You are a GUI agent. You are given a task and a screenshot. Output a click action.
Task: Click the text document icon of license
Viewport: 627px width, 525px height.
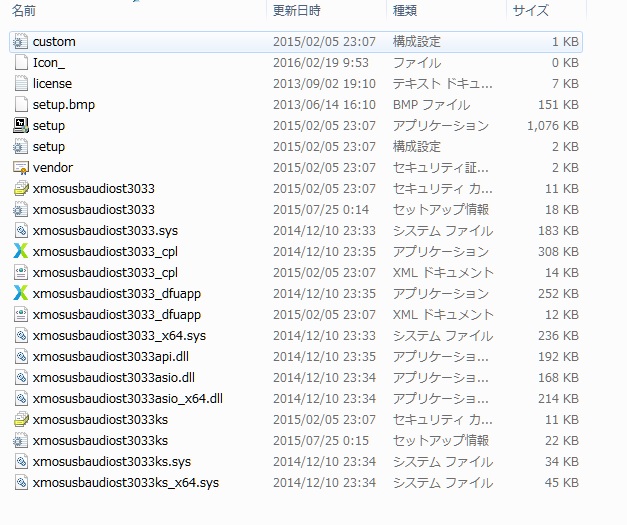click(21, 84)
